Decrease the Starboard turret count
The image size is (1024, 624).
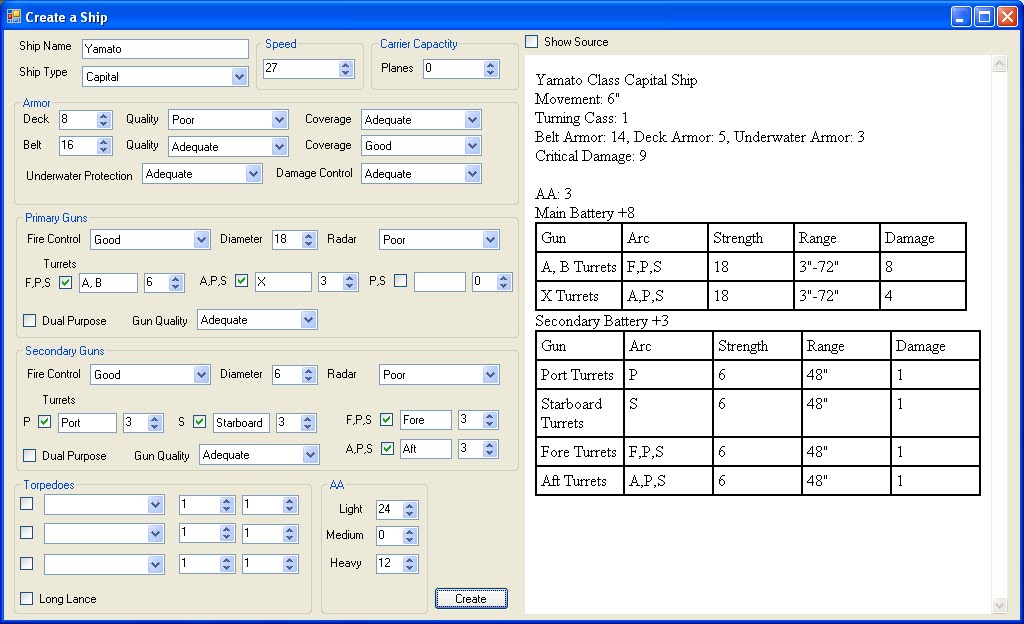point(308,427)
